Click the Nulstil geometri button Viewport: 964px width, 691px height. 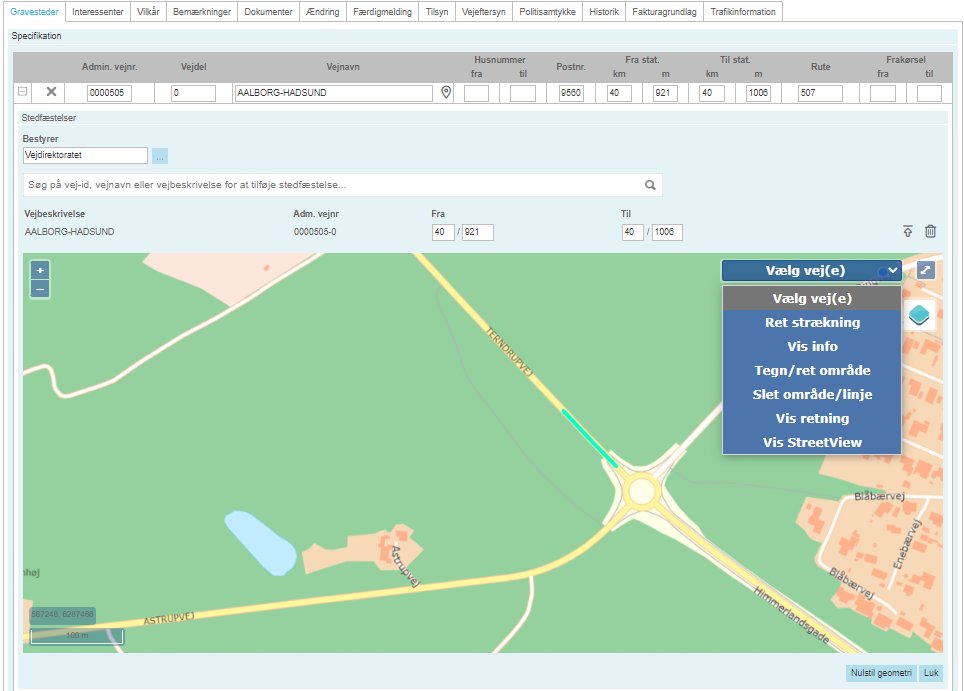[880, 673]
